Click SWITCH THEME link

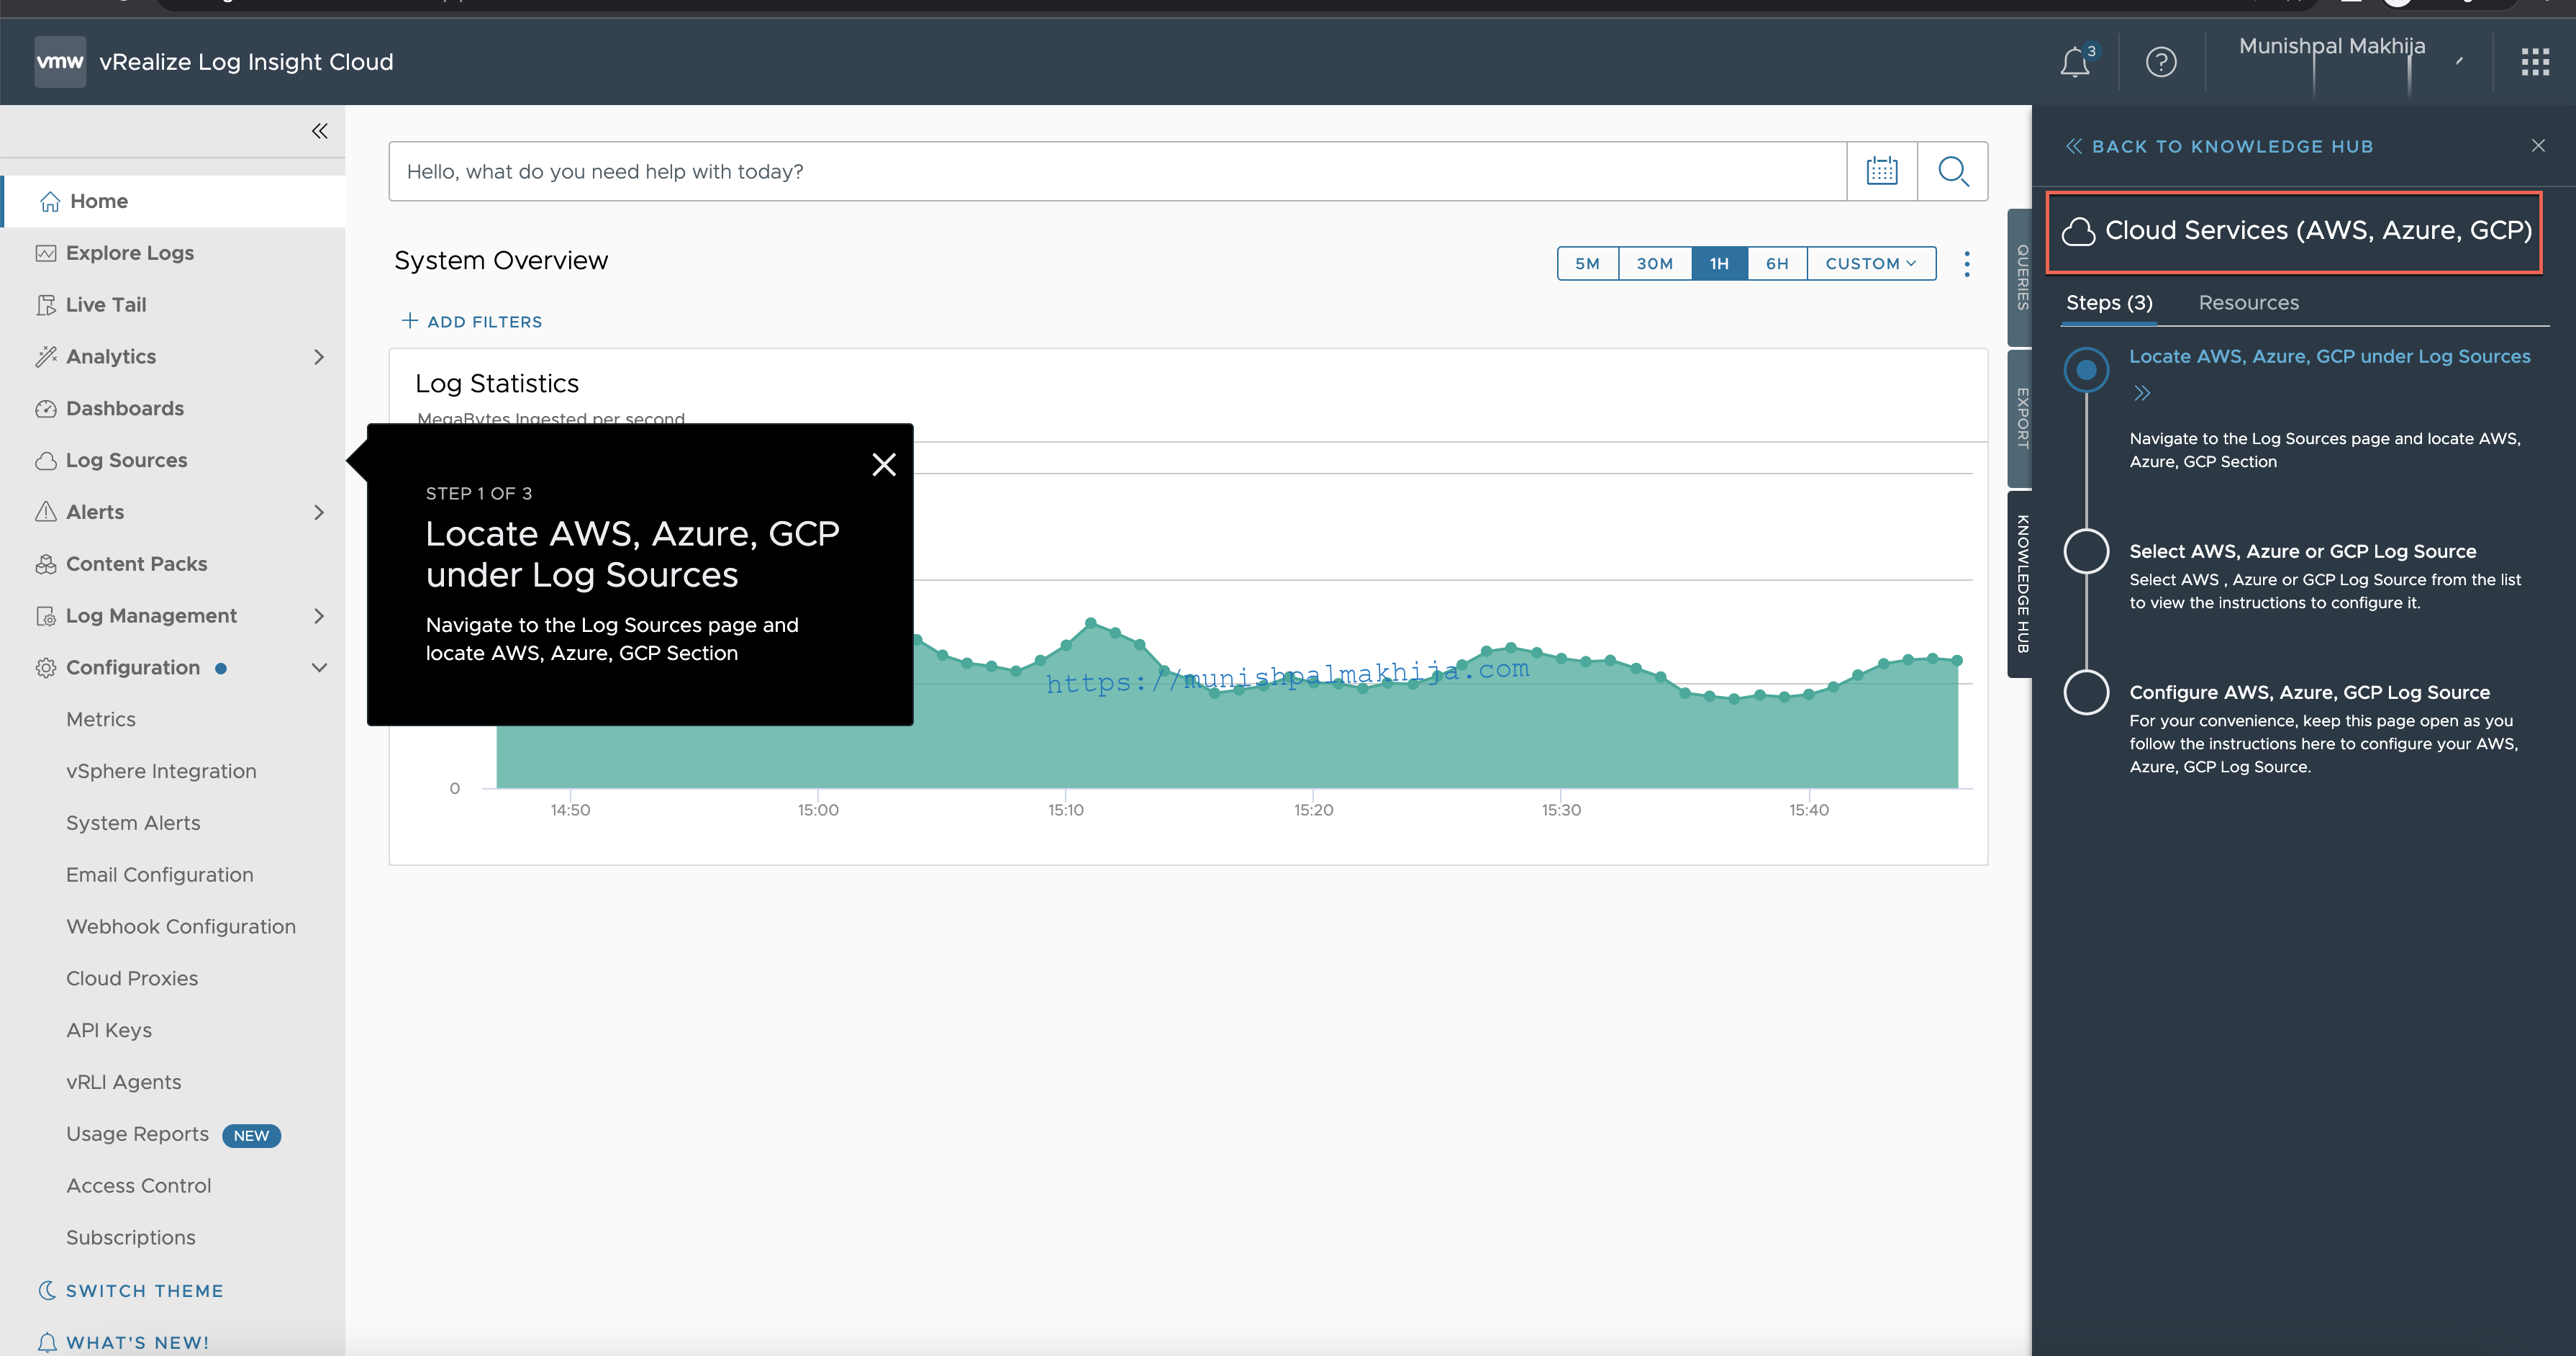click(x=145, y=1291)
